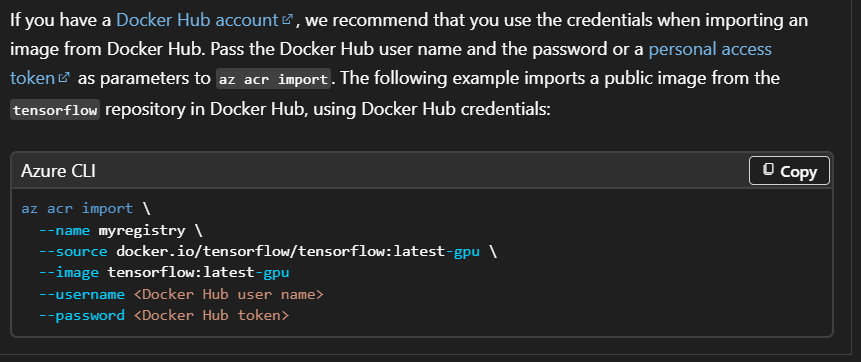The width and height of the screenshot is (861, 362).
Task: Click 'docker.io/tensorflow/tensorflow:latest' source value
Action: click(280, 252)
